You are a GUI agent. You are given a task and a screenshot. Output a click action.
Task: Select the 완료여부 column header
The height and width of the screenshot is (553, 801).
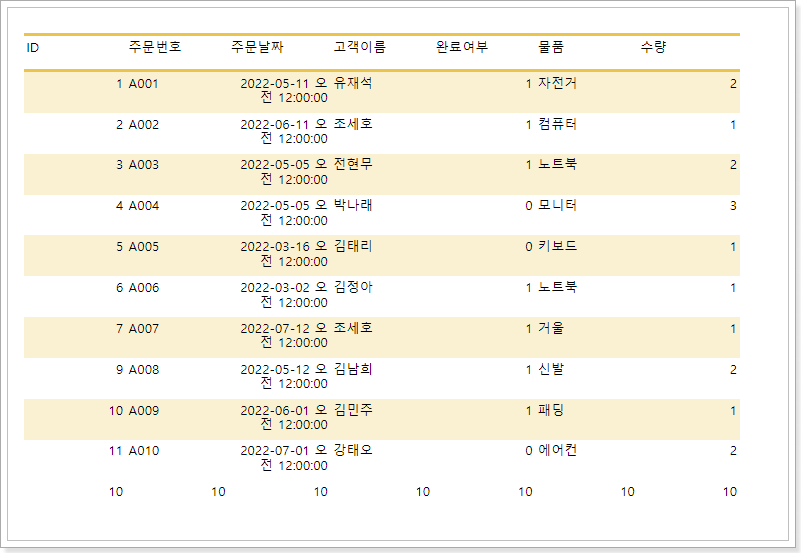coord(462,47)
